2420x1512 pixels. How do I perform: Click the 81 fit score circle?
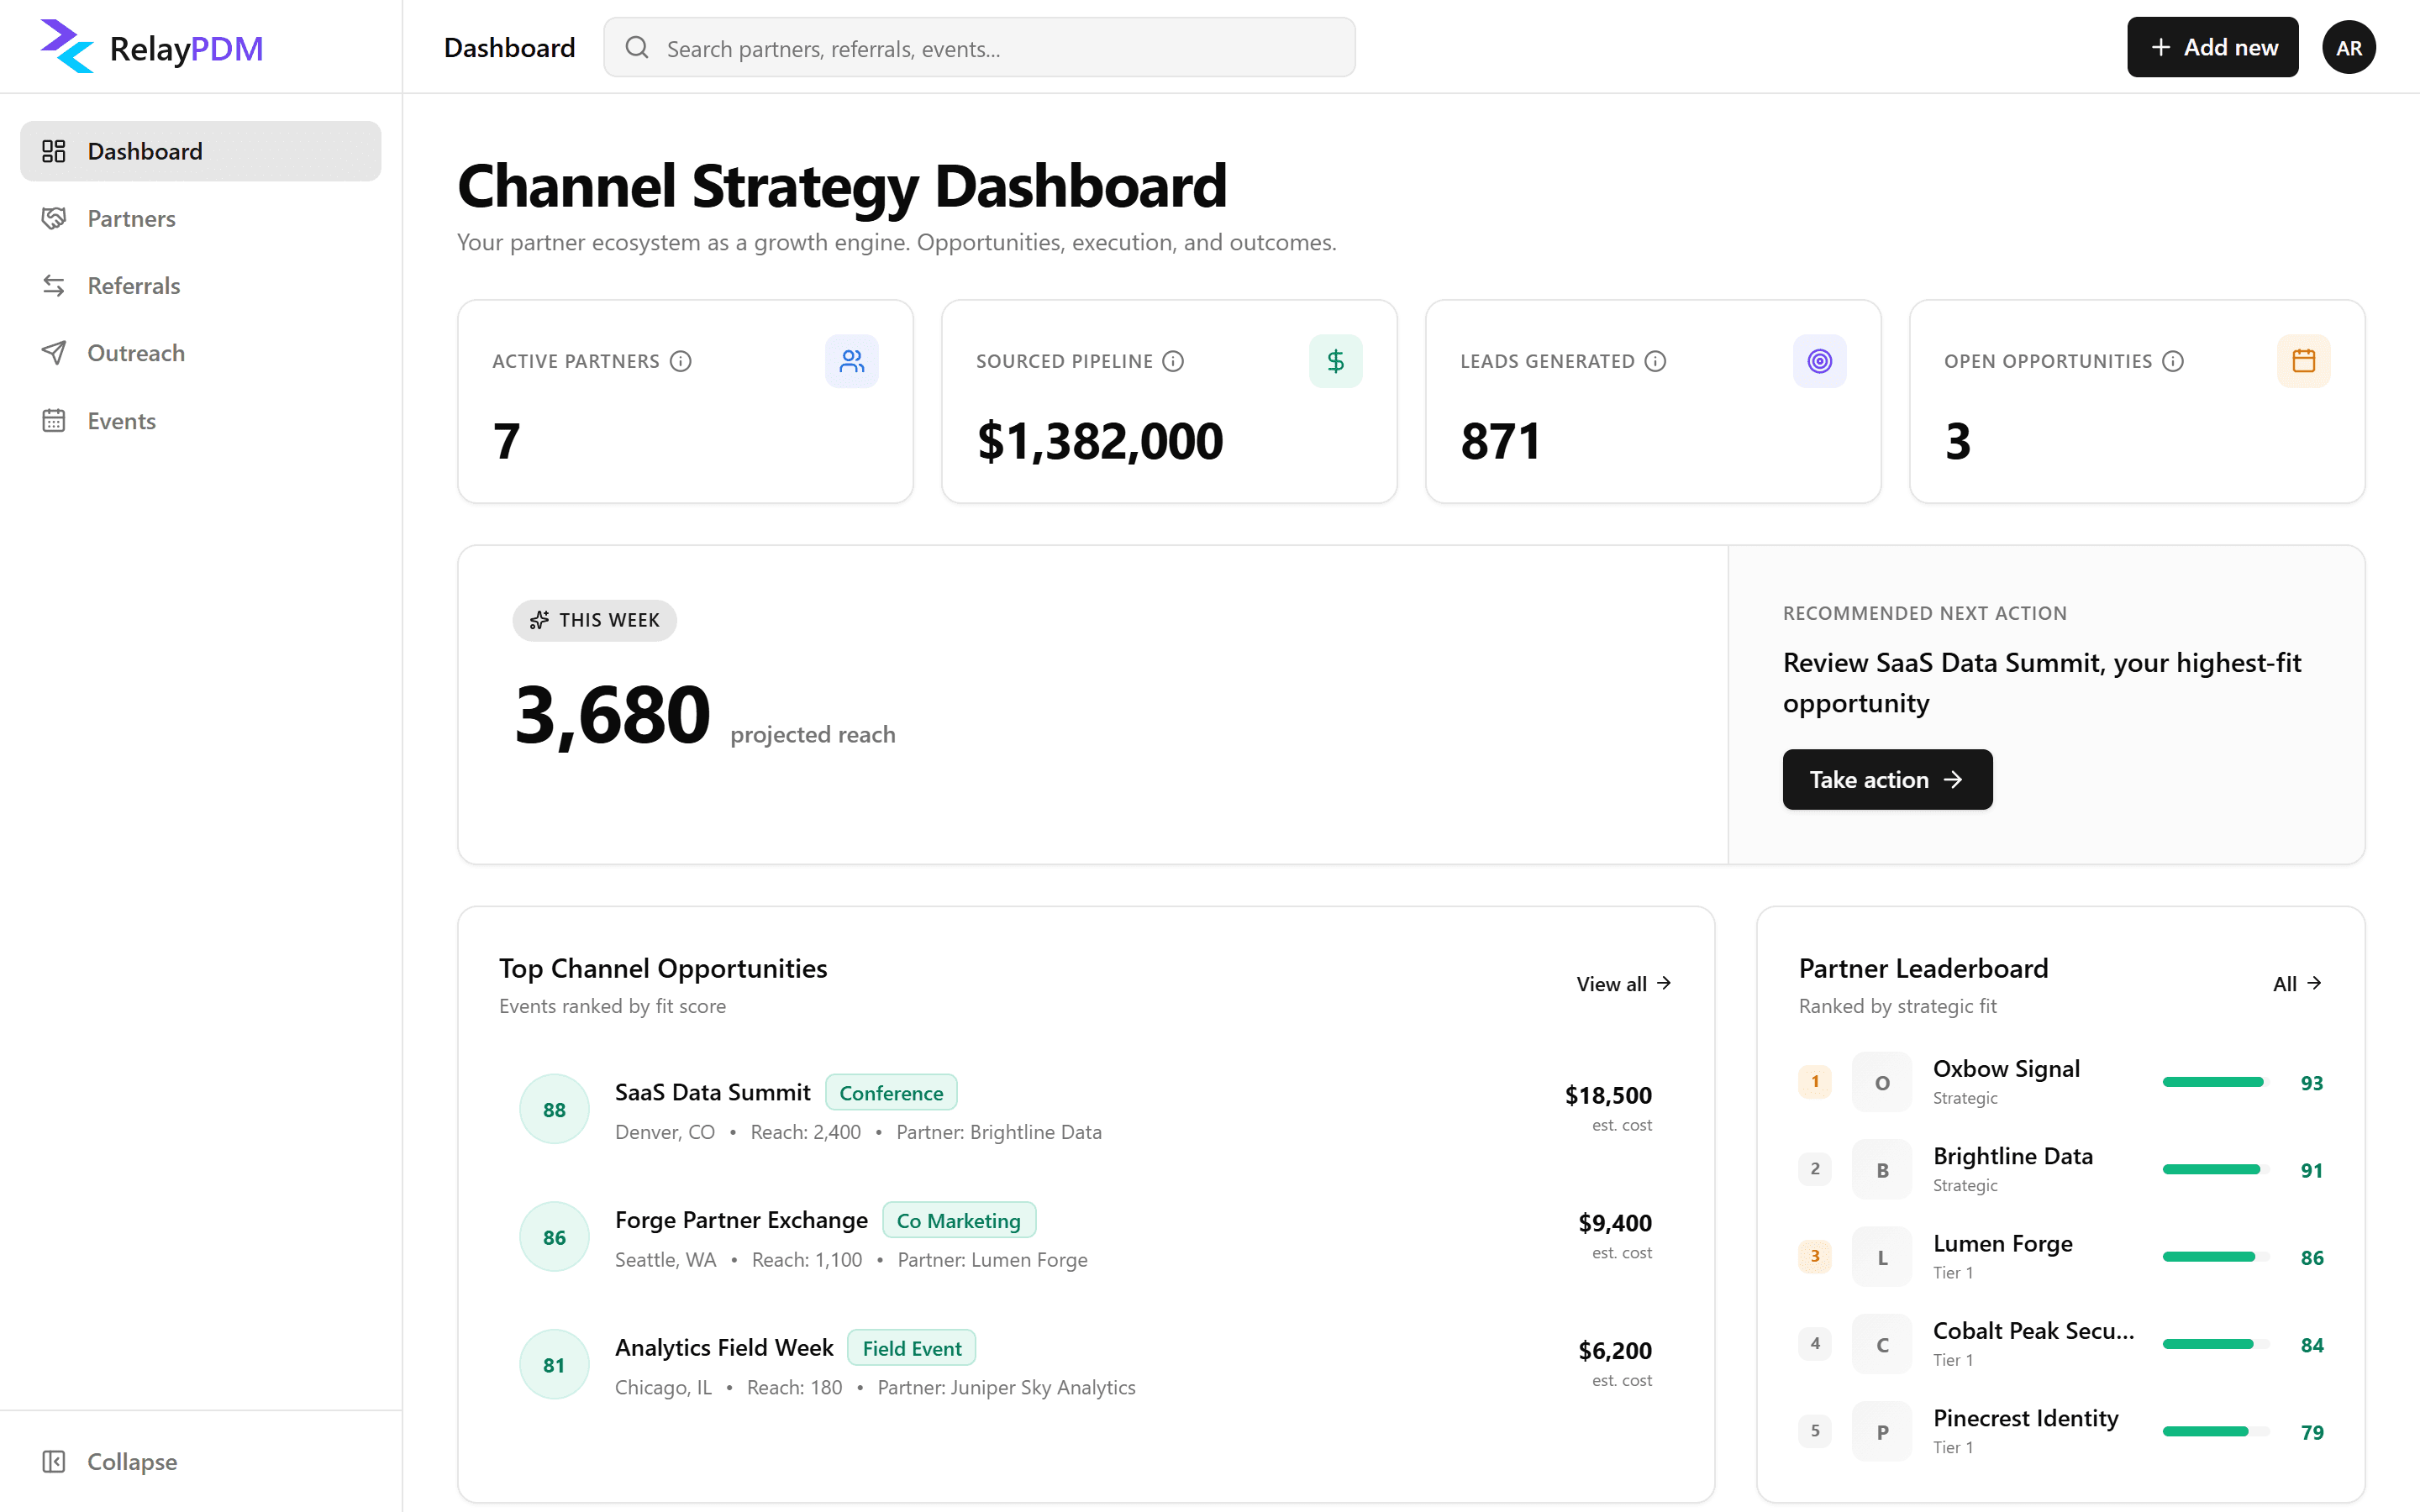tap(554, 1364)
